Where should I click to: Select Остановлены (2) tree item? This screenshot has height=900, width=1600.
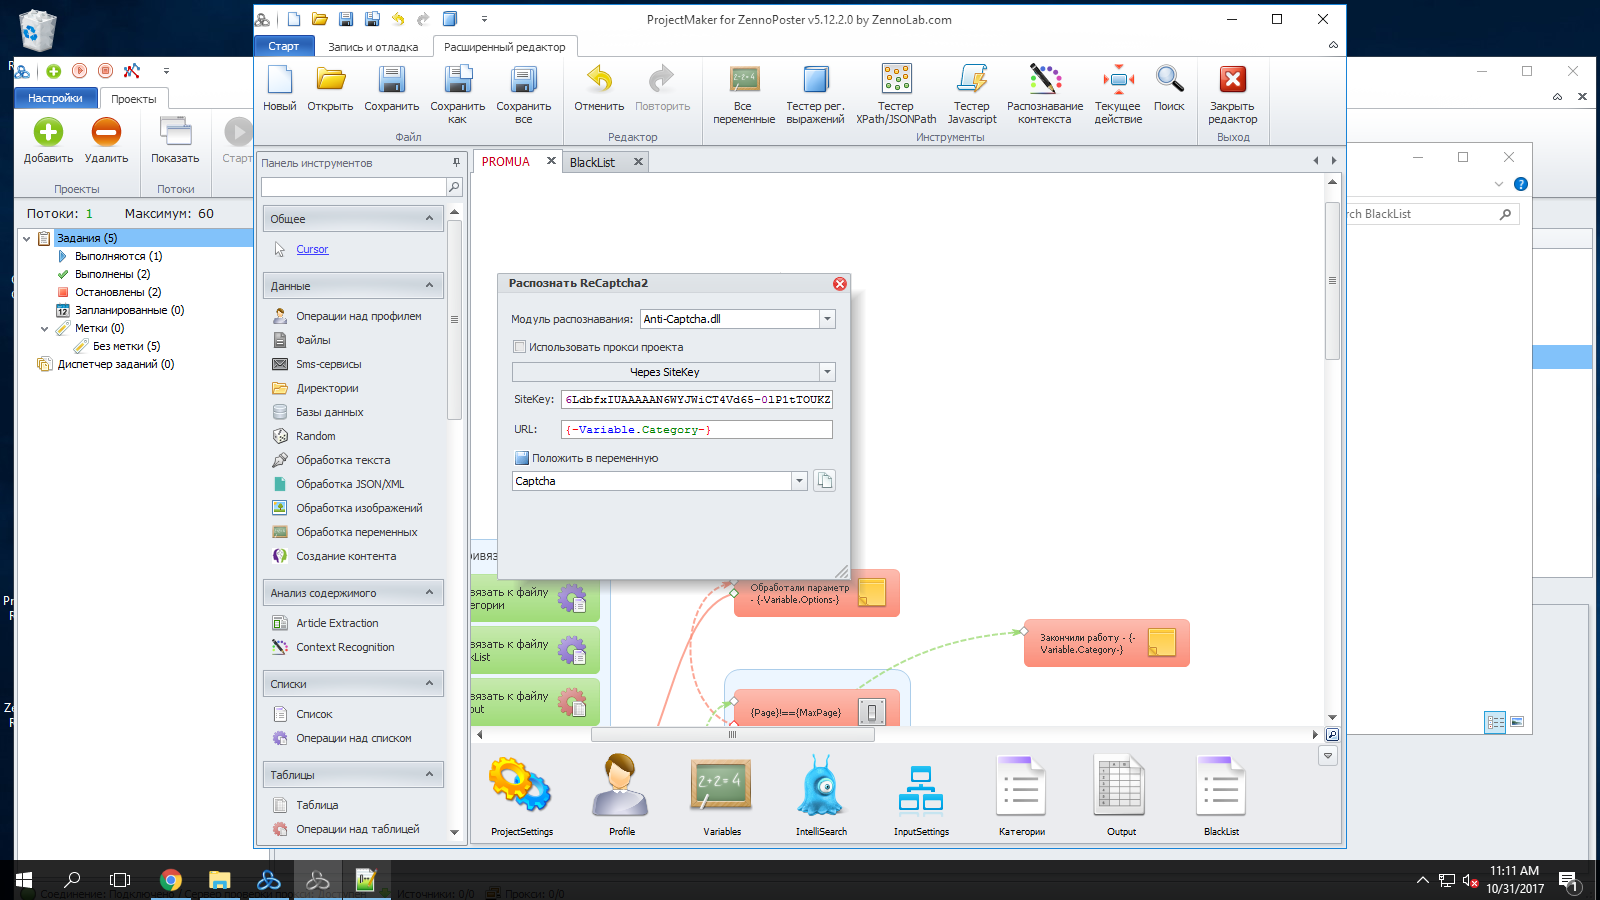coord(117,292)
